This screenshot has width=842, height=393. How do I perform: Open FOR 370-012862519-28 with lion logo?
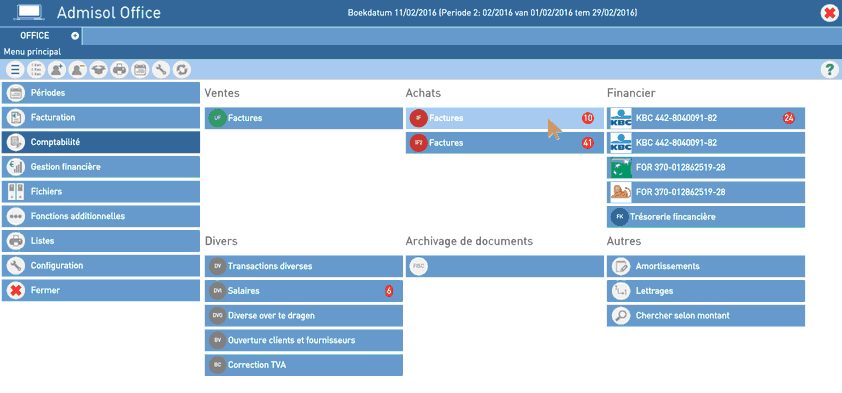click(x=706, y=192)
